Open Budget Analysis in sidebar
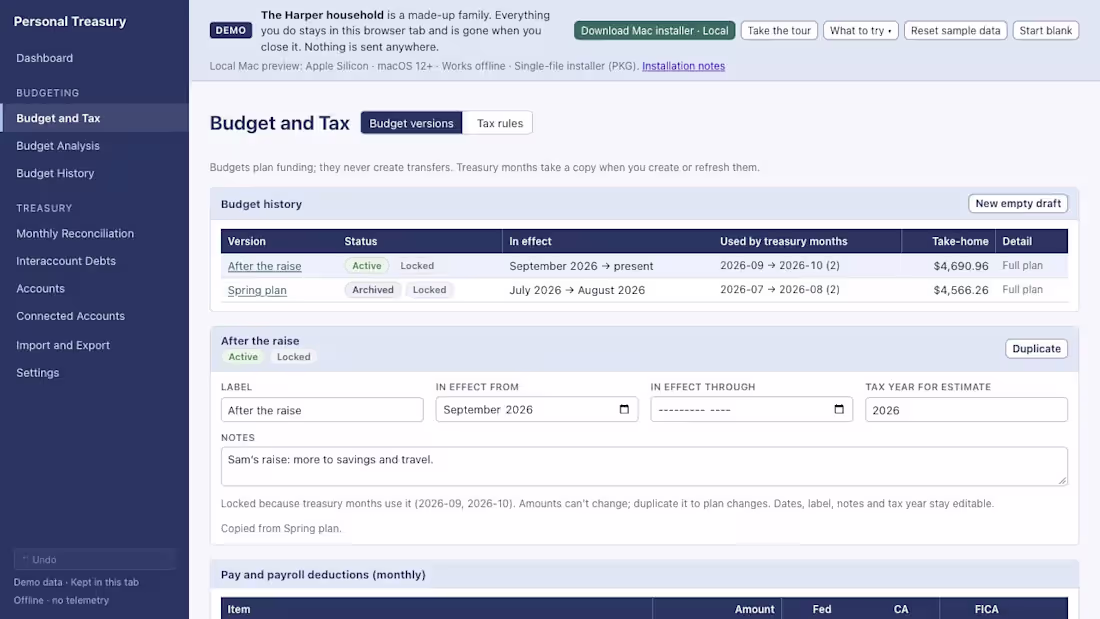Viewport: 1100px width, 619px height. tap(58, 146)
